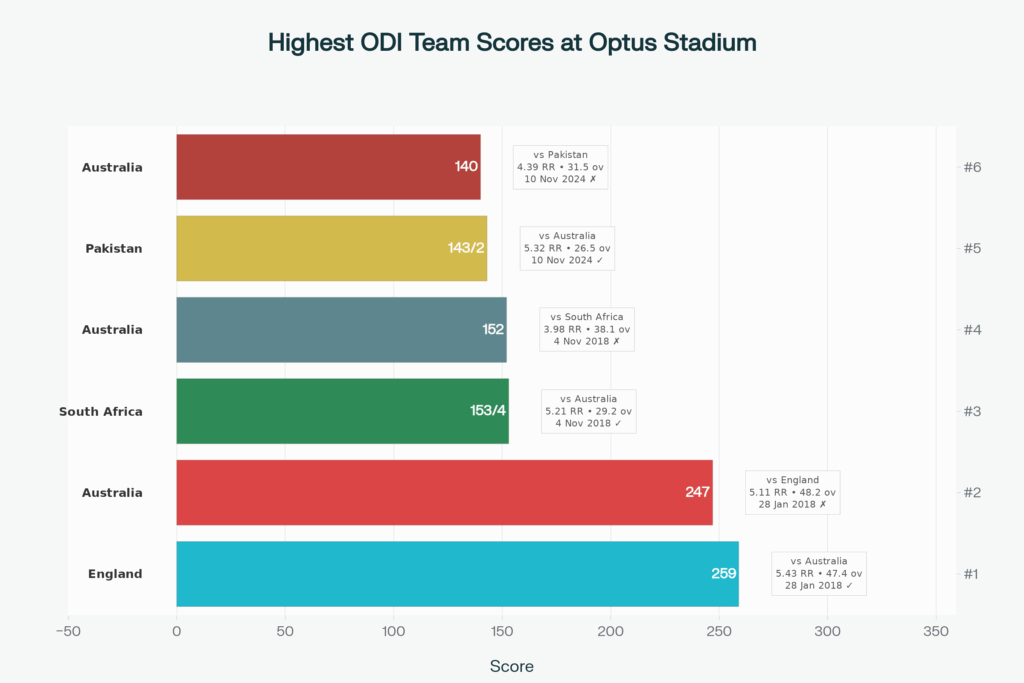Viewport: 1024px width, 683px height.
Task: Click Pakistan's yellow bar
Action: [331, 248]
